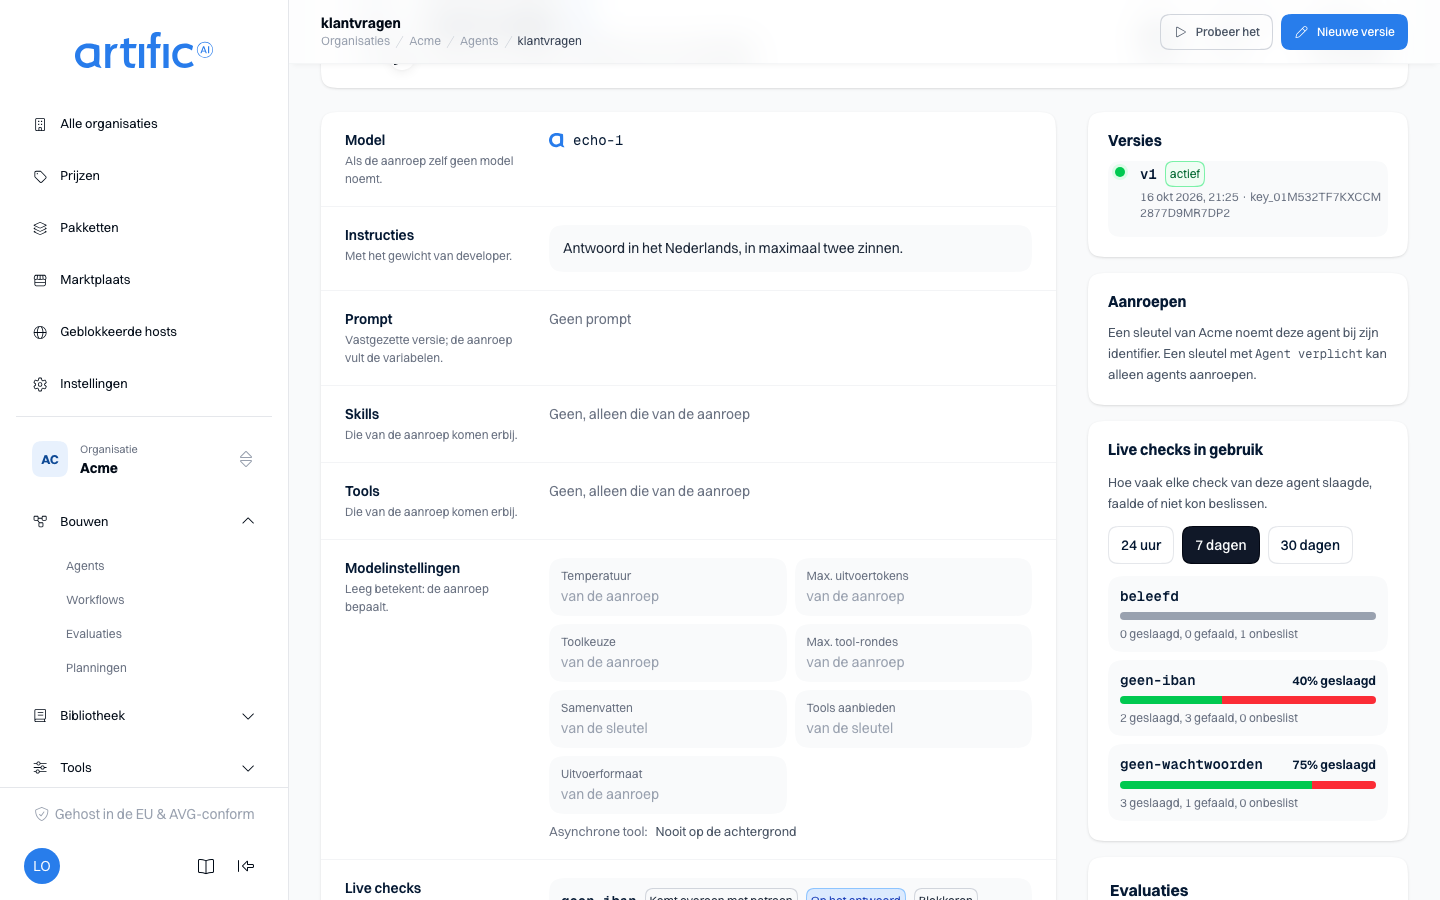Collapse the Bouwen section
The image size is (1440, 900).
pyautogui.click(x=248, y=521)
